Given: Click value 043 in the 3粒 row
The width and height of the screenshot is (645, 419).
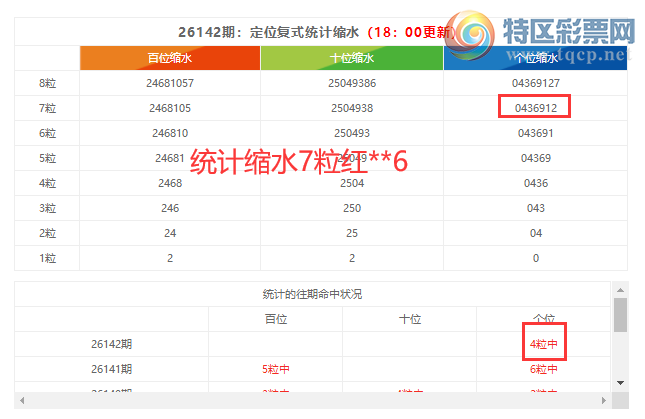Looking at the screenshot, I should tap(536, 208).
